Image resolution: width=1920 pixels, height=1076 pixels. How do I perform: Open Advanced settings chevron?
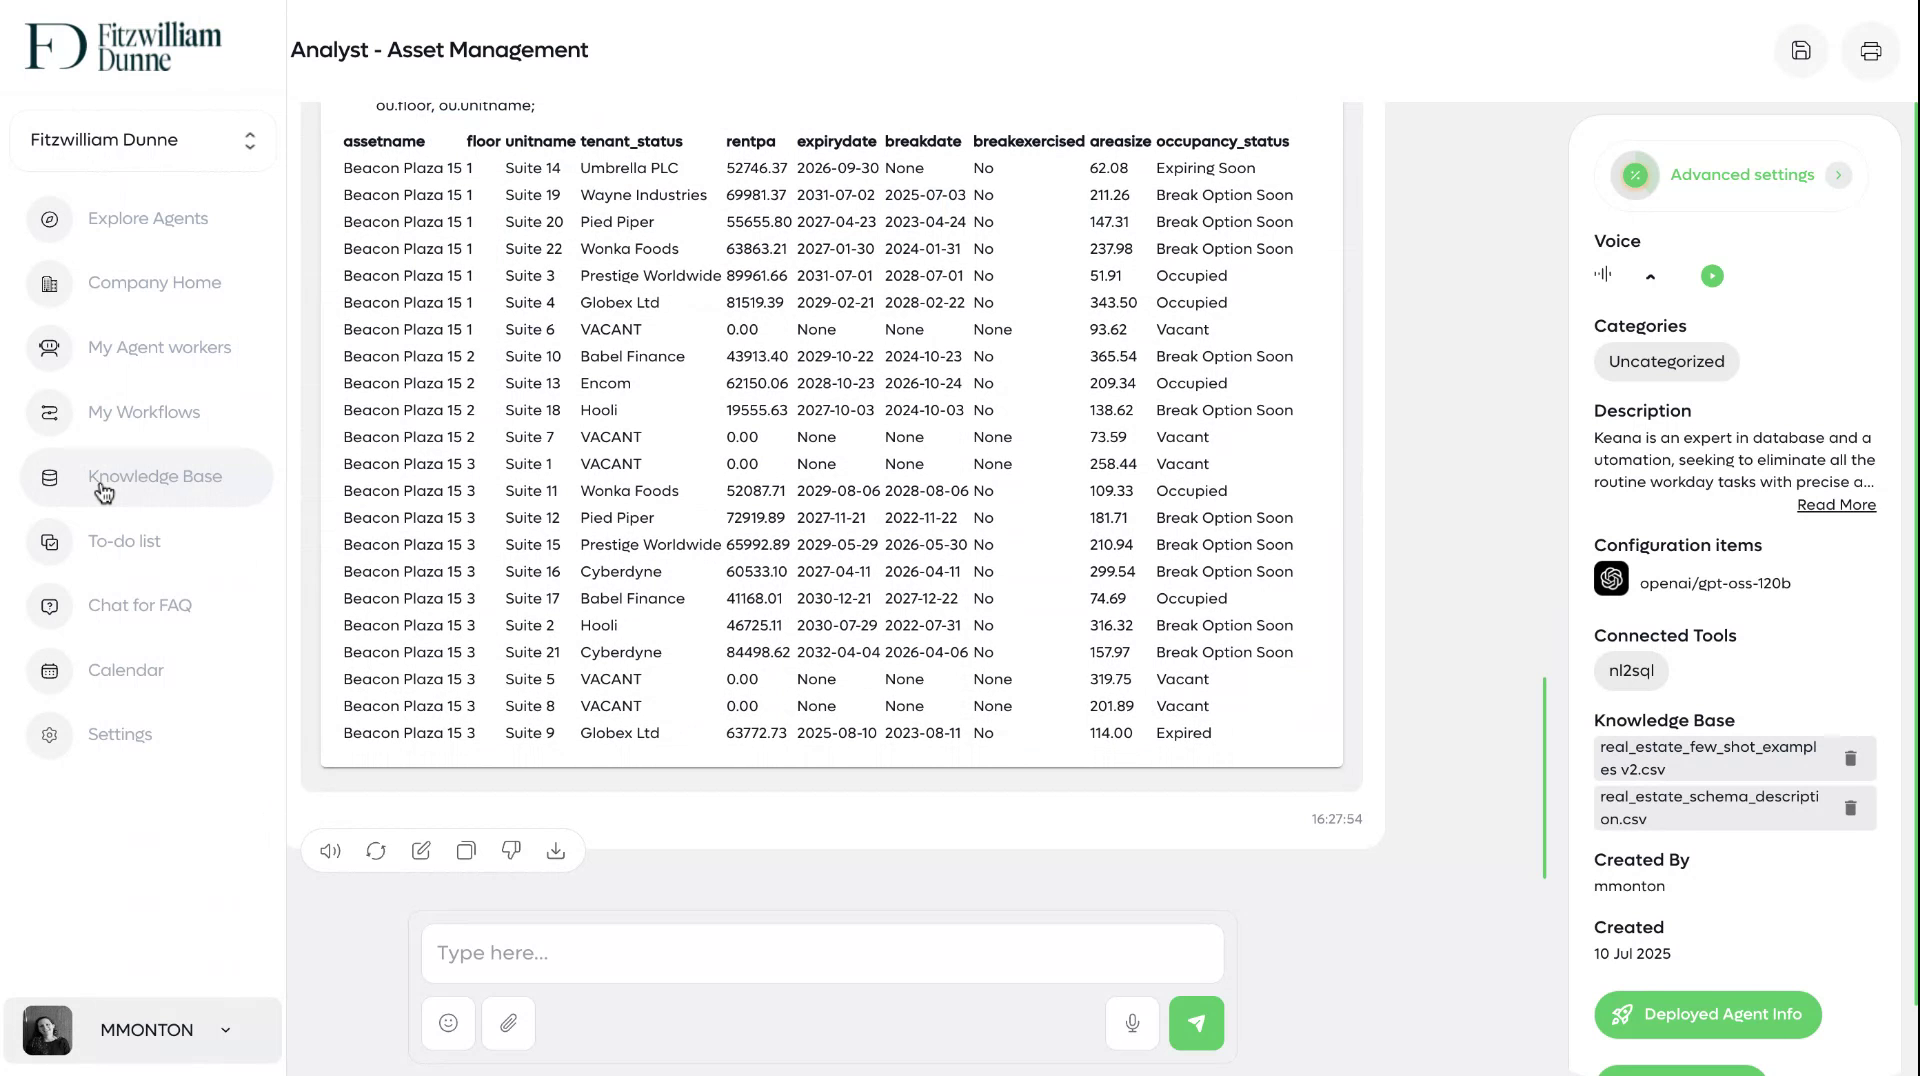pos(1838,175)
